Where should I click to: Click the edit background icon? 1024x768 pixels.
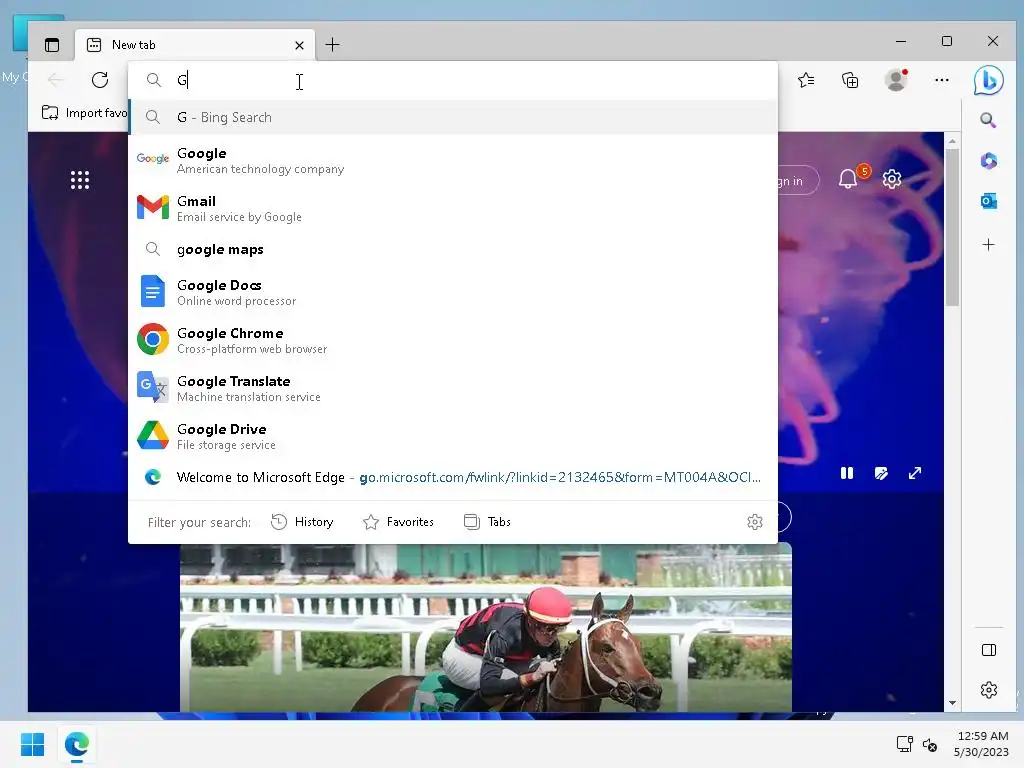point(881,473)
